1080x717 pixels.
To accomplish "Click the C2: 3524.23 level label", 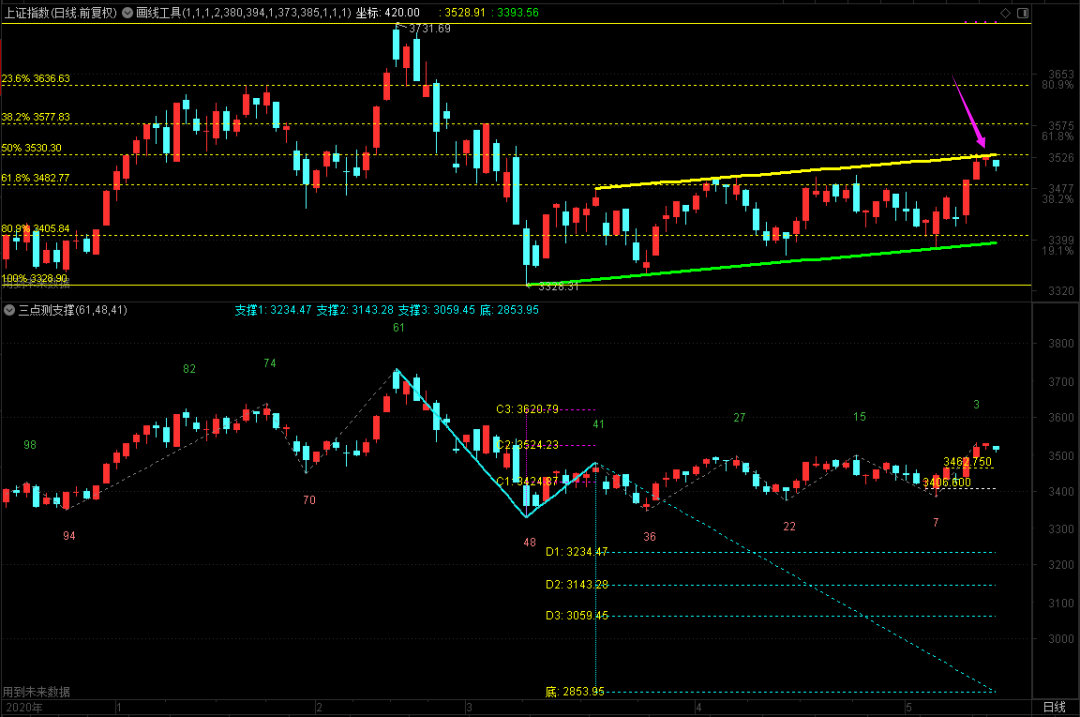I will [527, 445].
